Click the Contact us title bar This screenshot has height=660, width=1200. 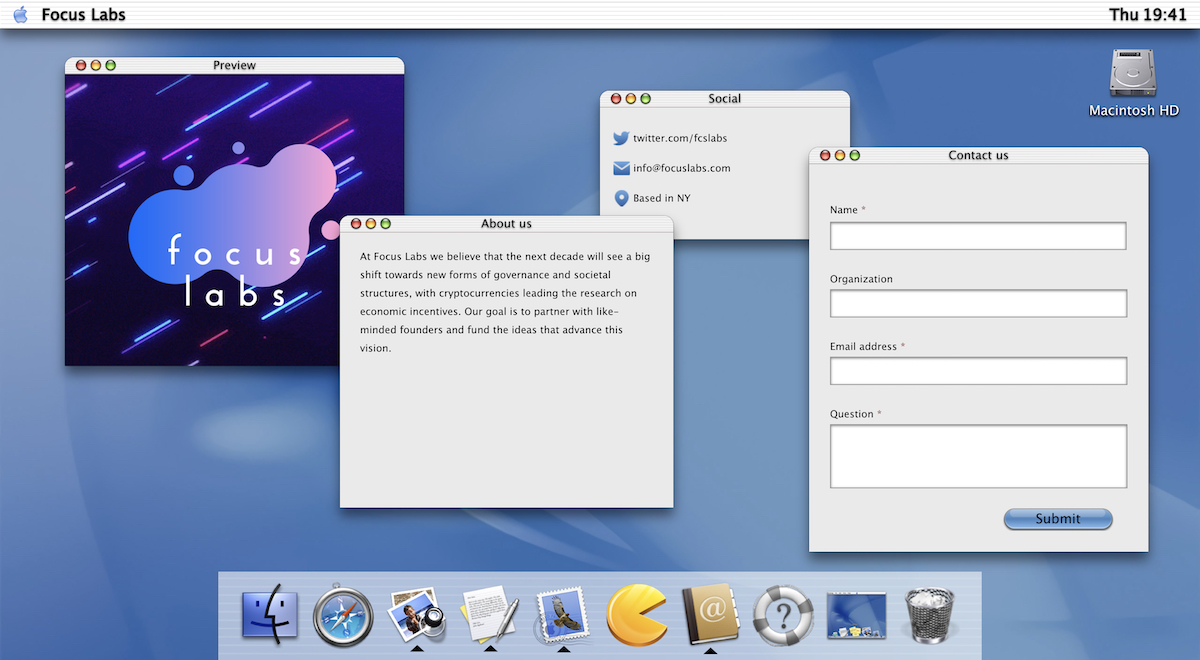tap(979, 155)
